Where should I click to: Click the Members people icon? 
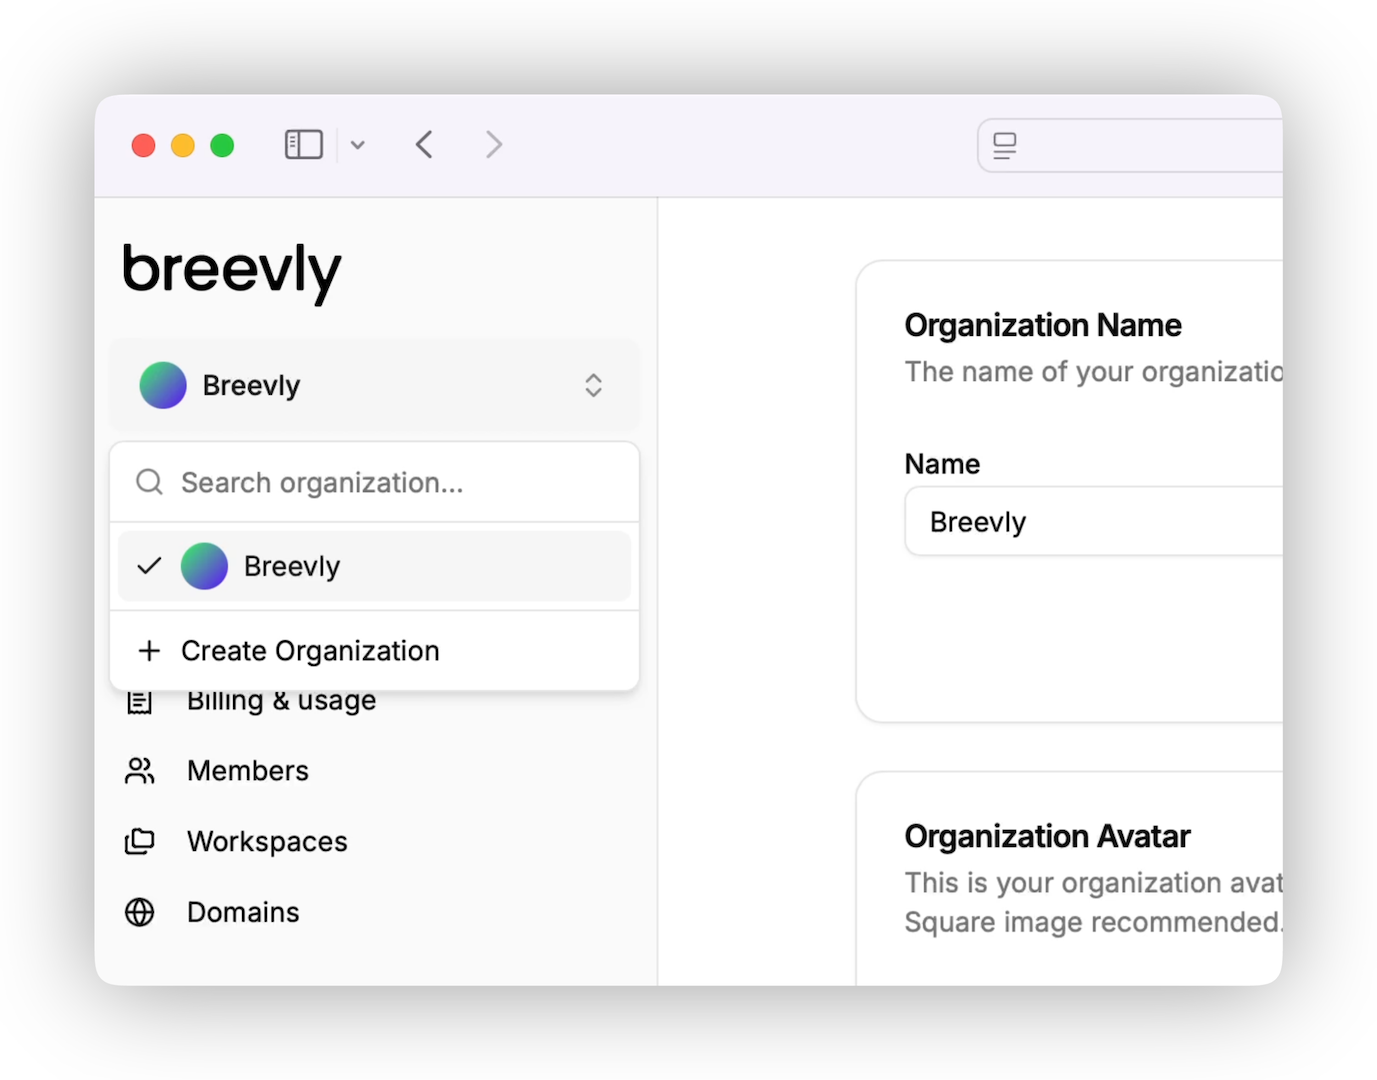[140, 771]
